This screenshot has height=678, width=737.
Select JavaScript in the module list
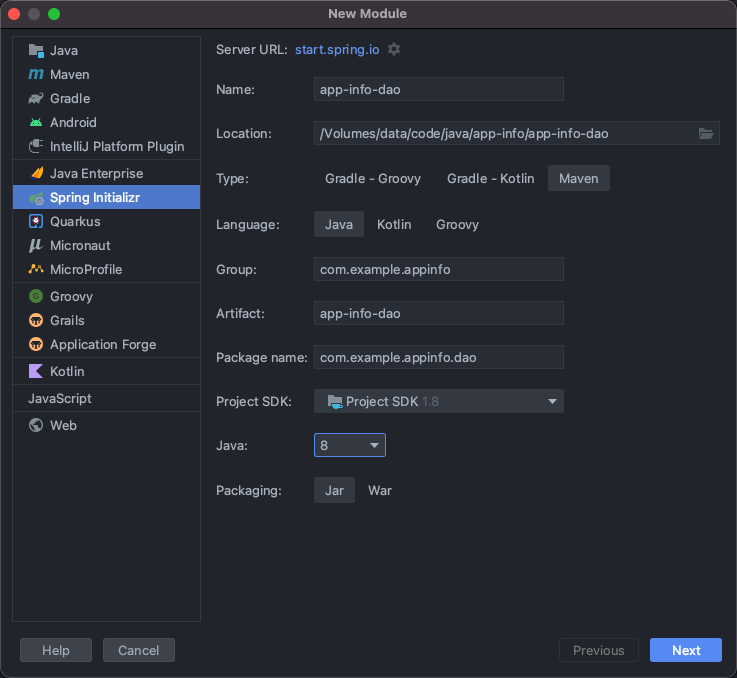[x=60, y=398]
